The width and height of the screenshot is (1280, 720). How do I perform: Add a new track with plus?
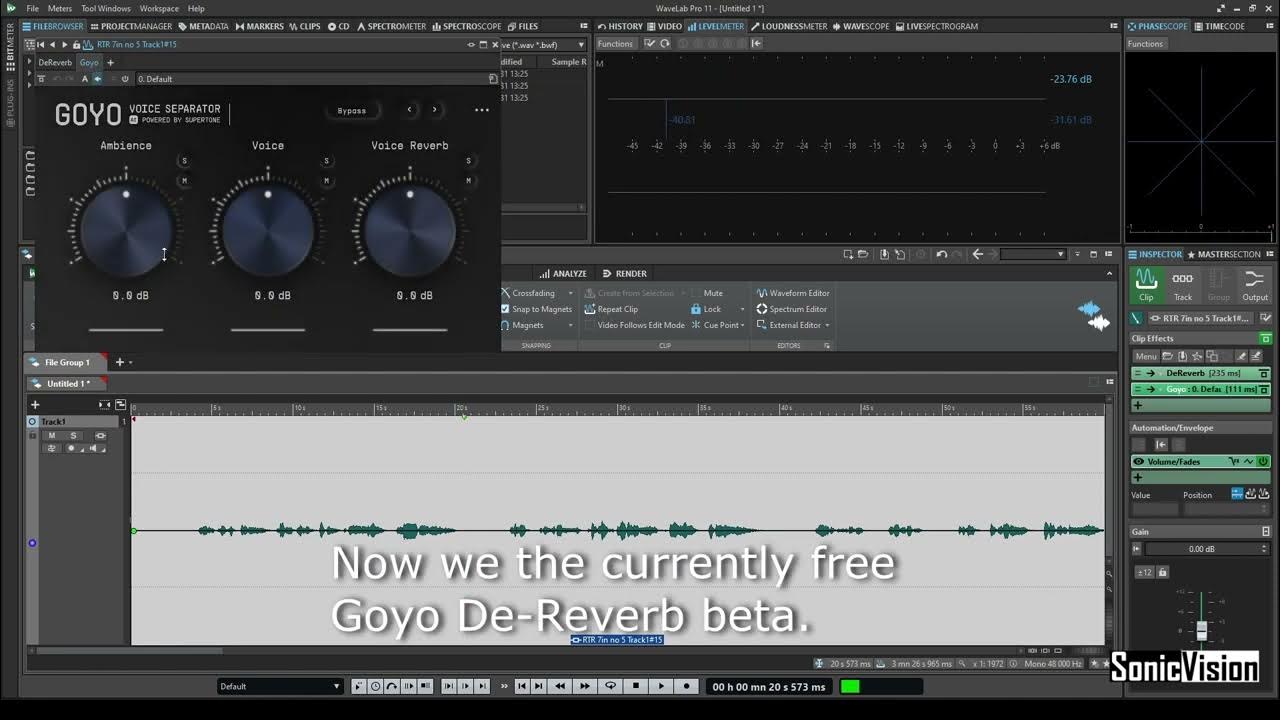click(x=35, y=405)
